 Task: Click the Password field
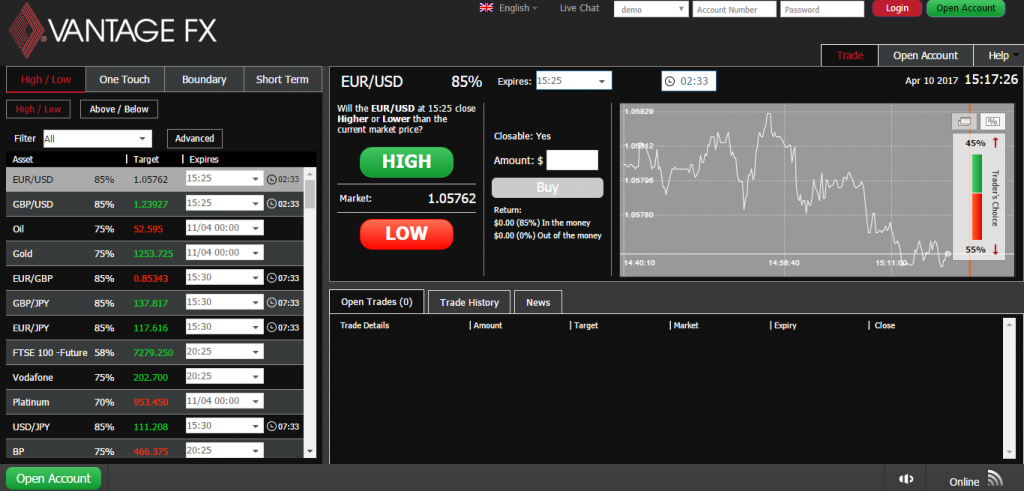(x=822, y=9)
